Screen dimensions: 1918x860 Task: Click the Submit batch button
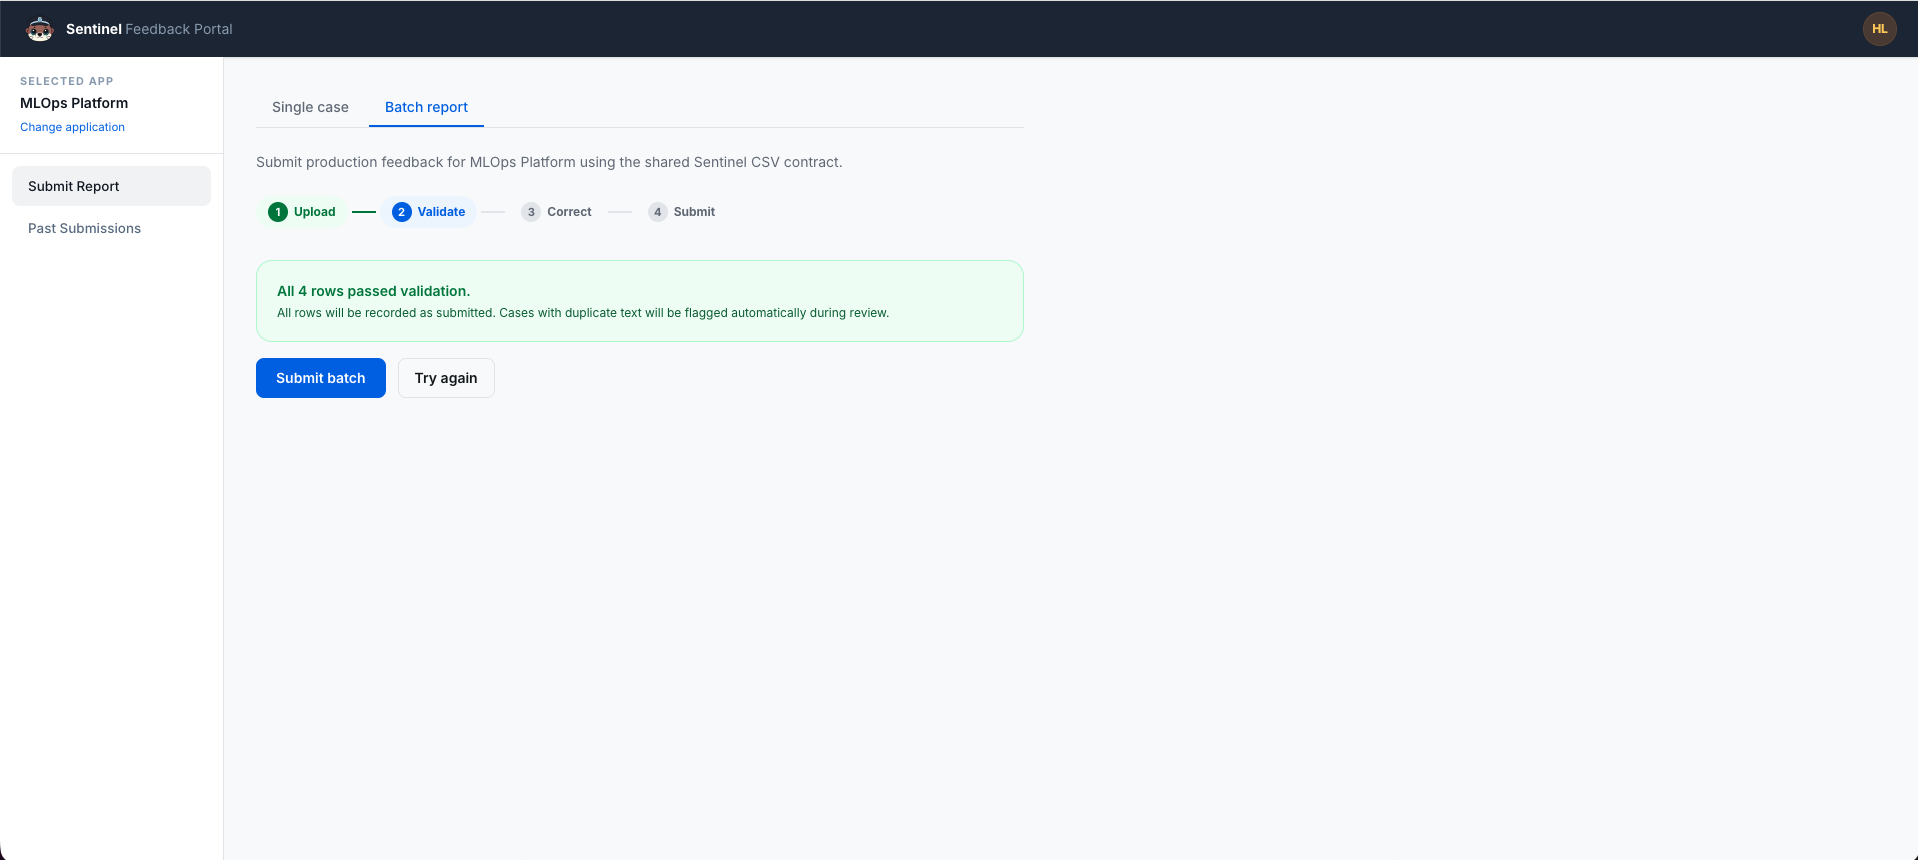321,378
